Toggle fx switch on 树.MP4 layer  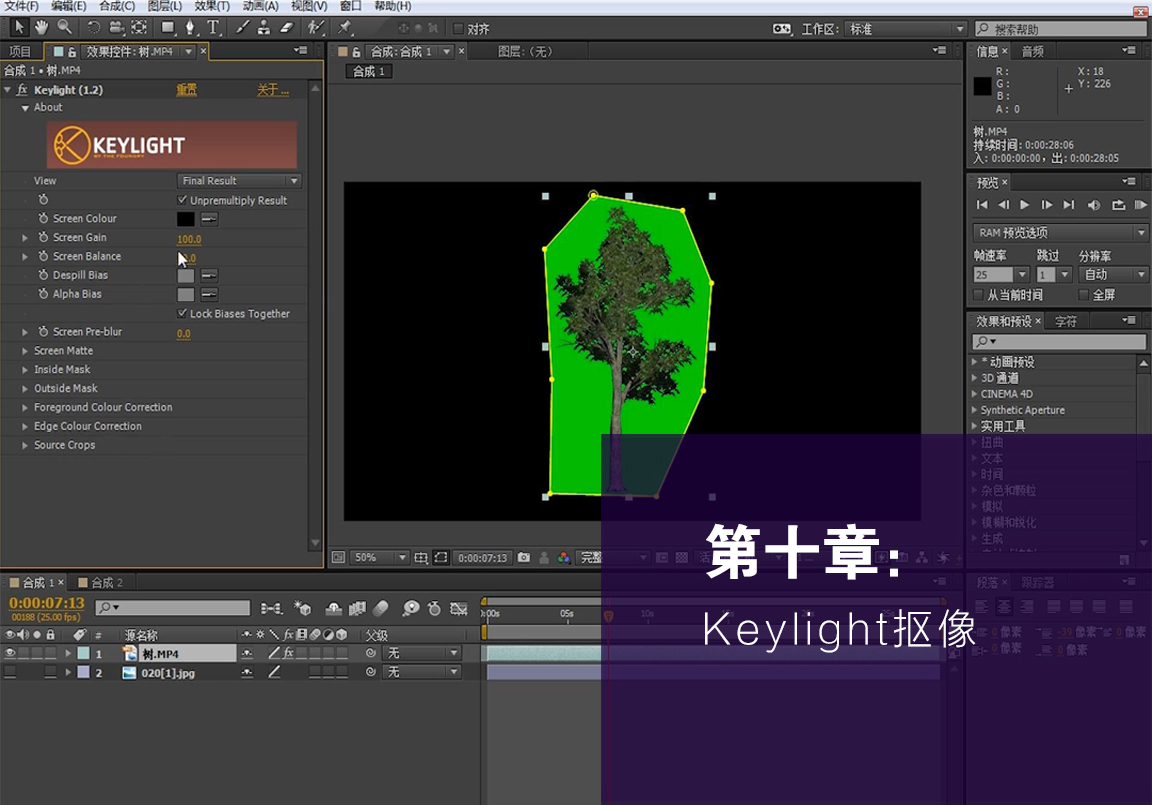tap(289, 653)
